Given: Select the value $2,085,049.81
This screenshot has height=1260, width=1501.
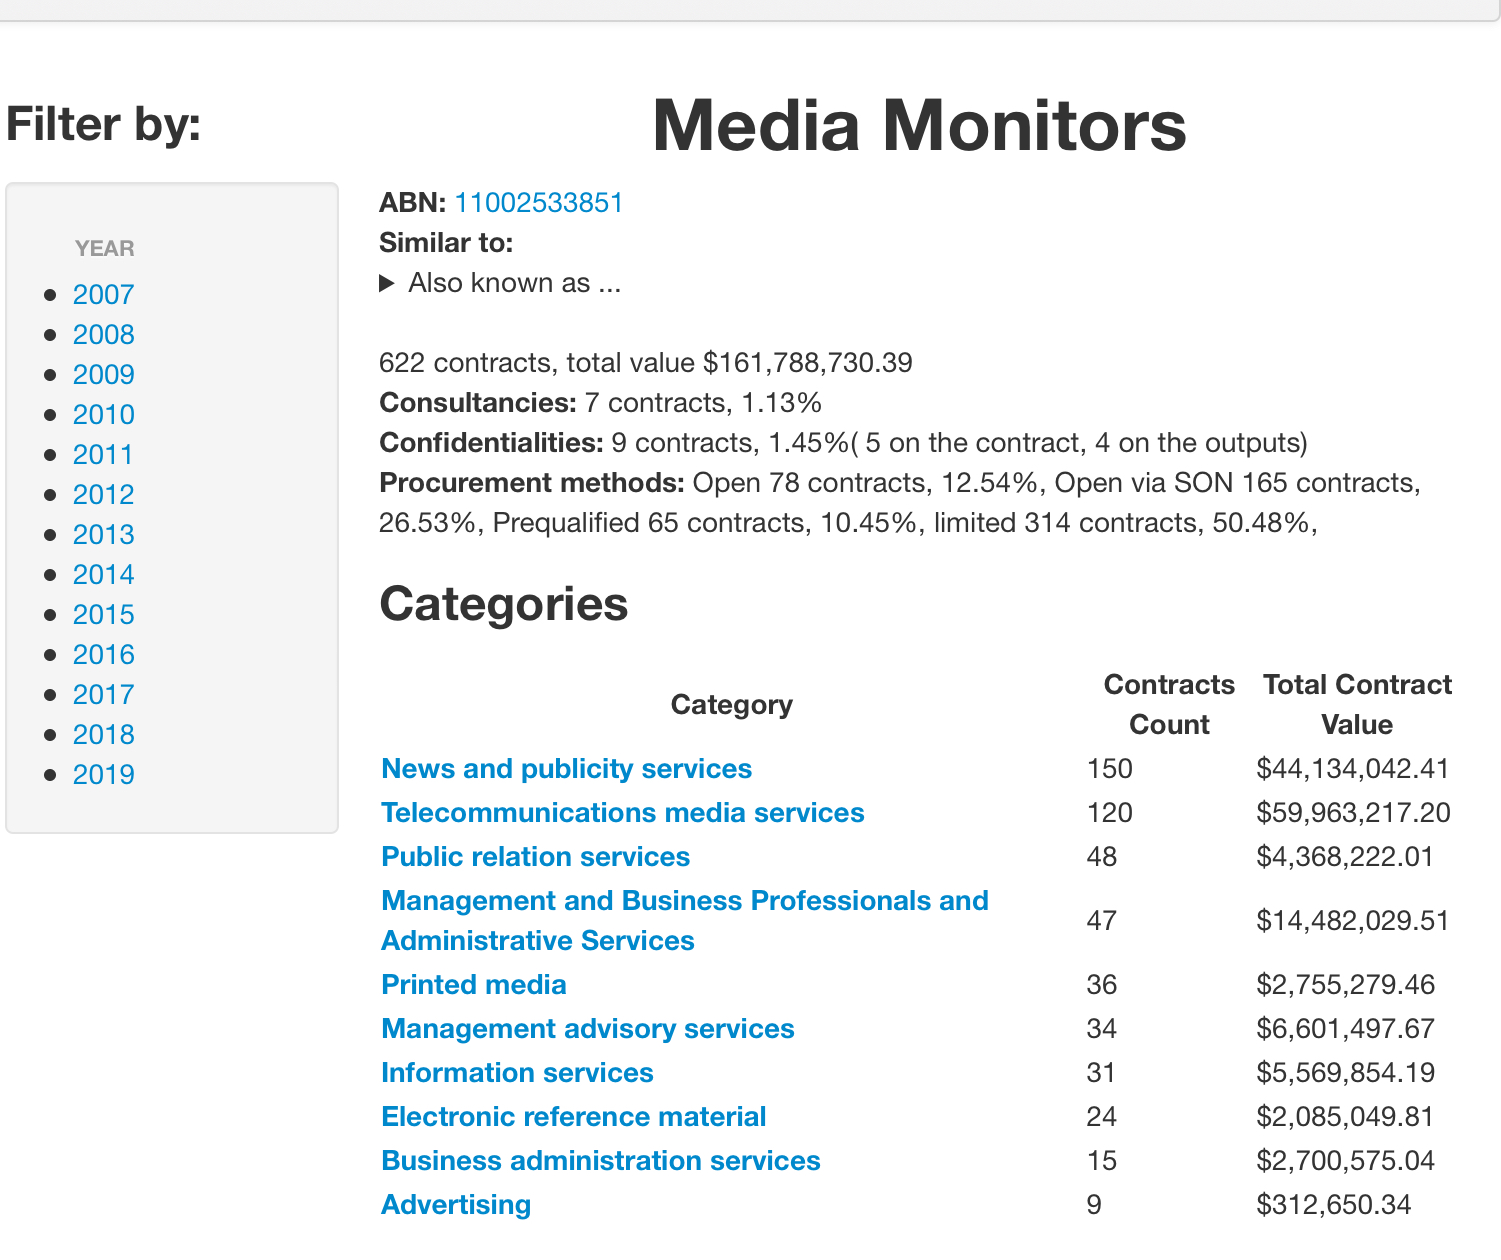Looking at the screenshot, I should click(x=1344, y=1117).
